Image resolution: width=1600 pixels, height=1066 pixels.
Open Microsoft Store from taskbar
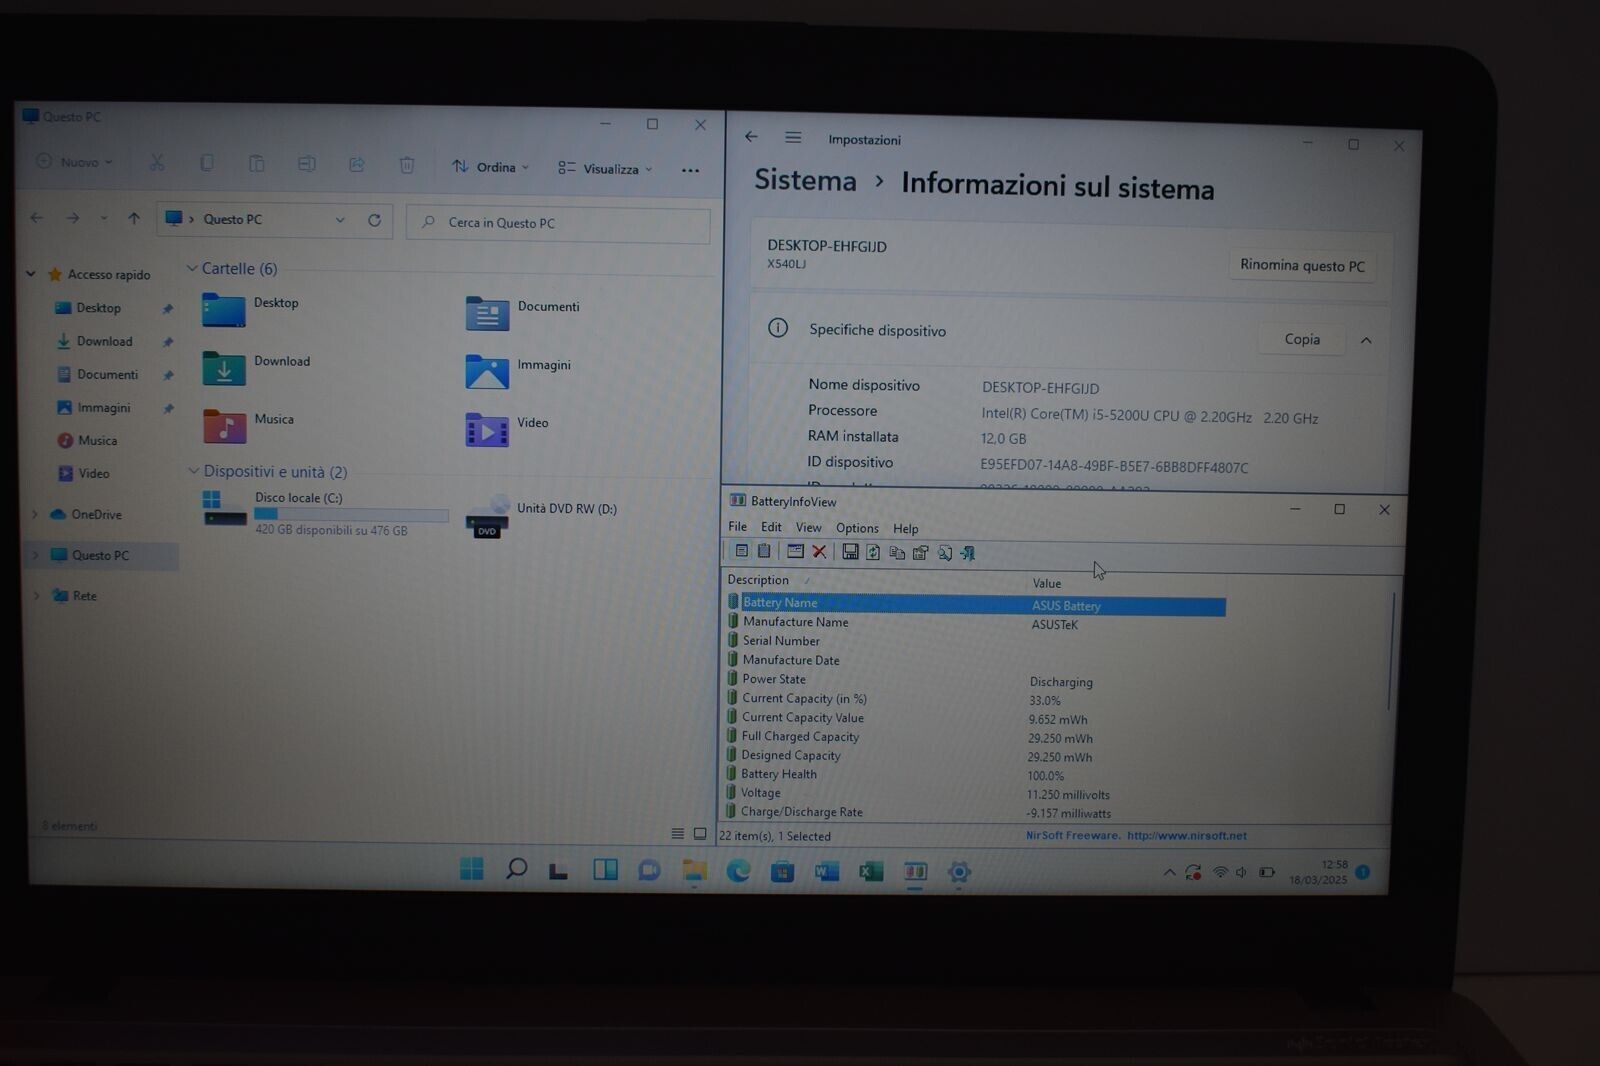[782, 872]
